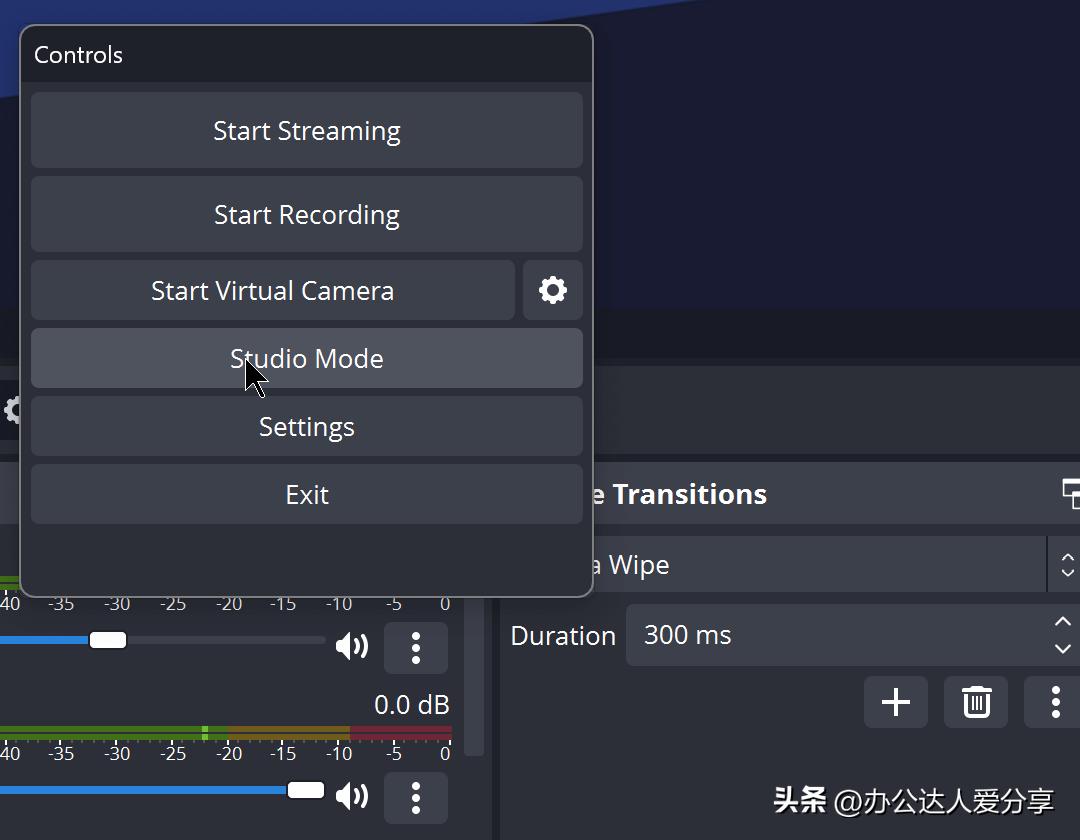Open transition properties three-dot menu
1080x840 pixels.
click(1054, 702)
